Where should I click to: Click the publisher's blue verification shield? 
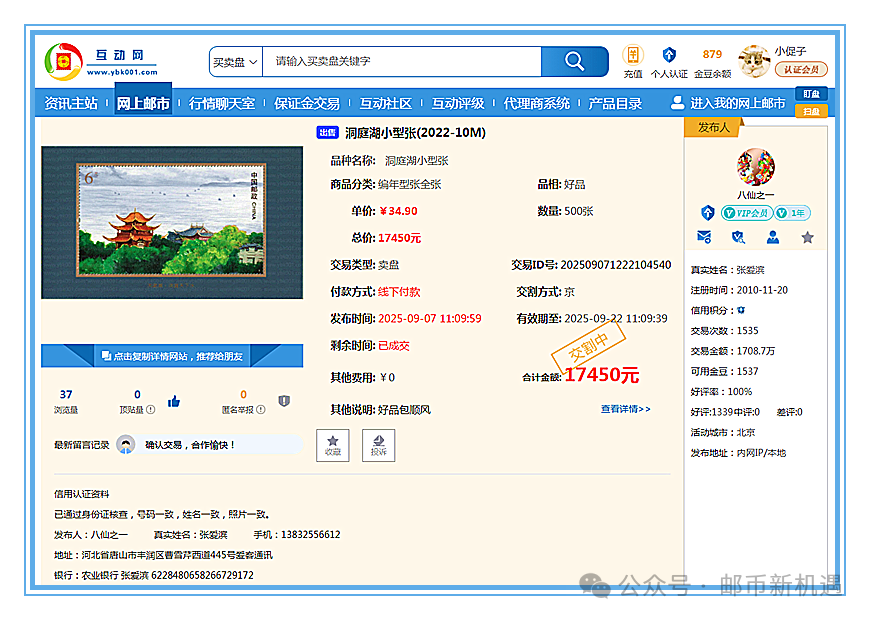pyautogui.click(x=707, y=213)
